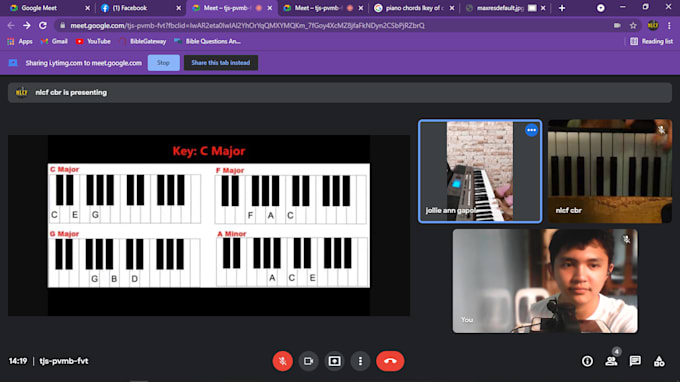
Task: Open the Gmail bookmark
Action: [x=54, y=41]
